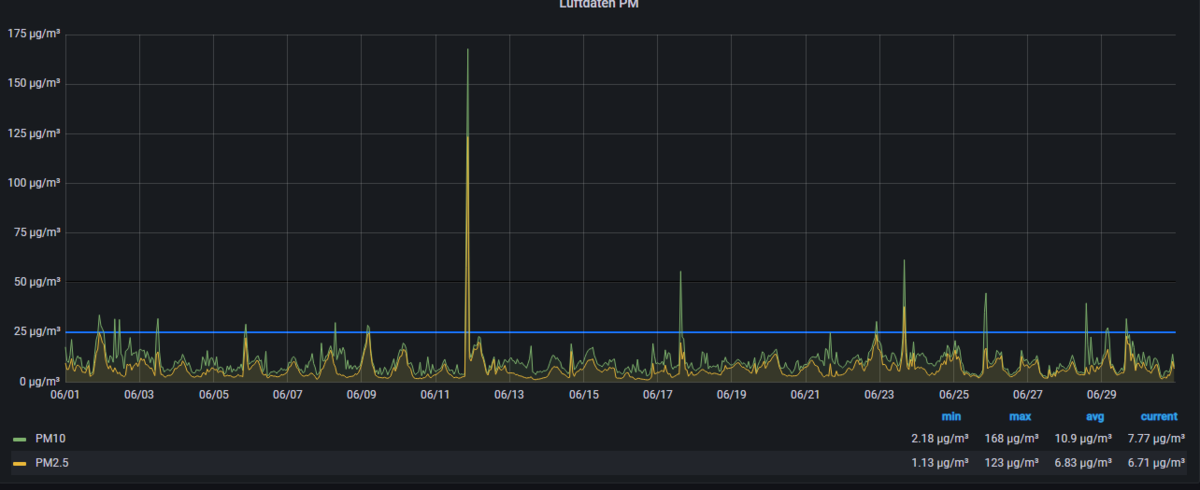
Task: Sort legend by the avg column
Action: click(1093, 416)
